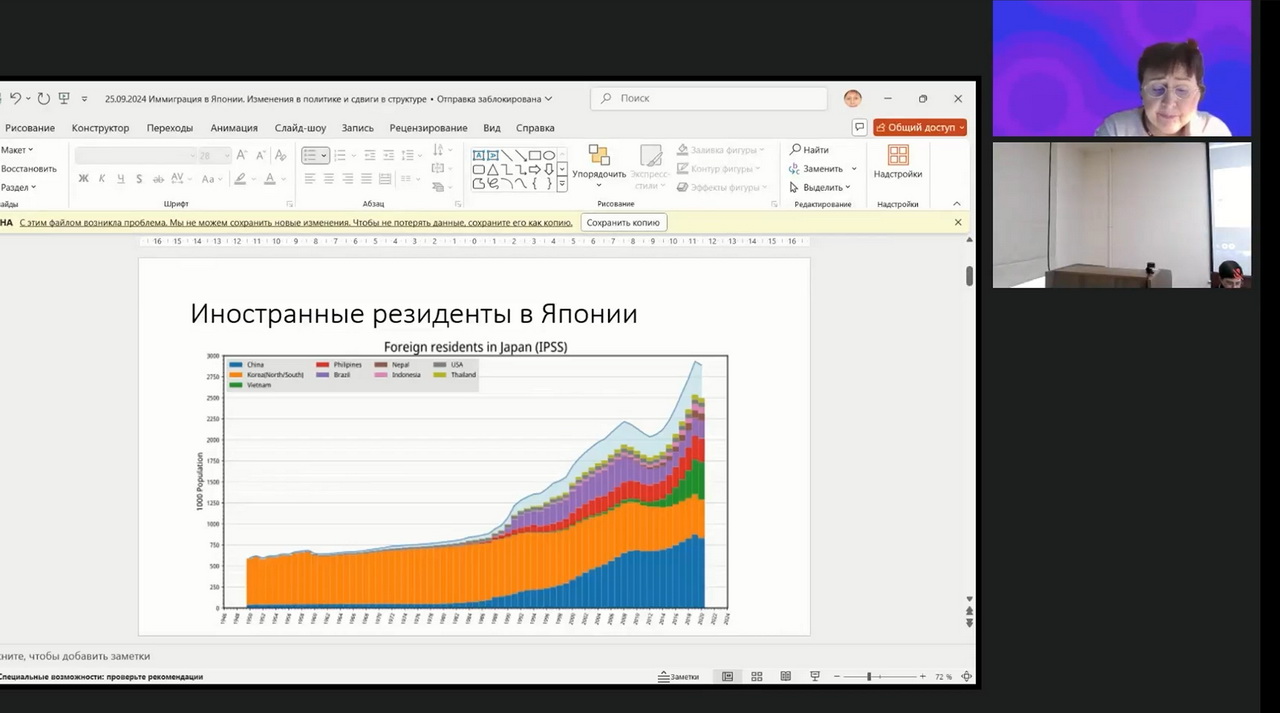
Task: Clear all formatting icon
Action: [281, 155]
